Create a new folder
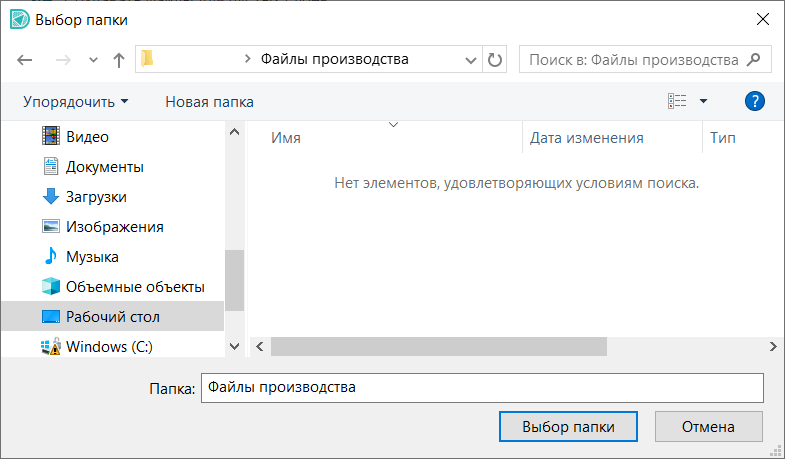785x459 pixels. click(x=209, y=102)
